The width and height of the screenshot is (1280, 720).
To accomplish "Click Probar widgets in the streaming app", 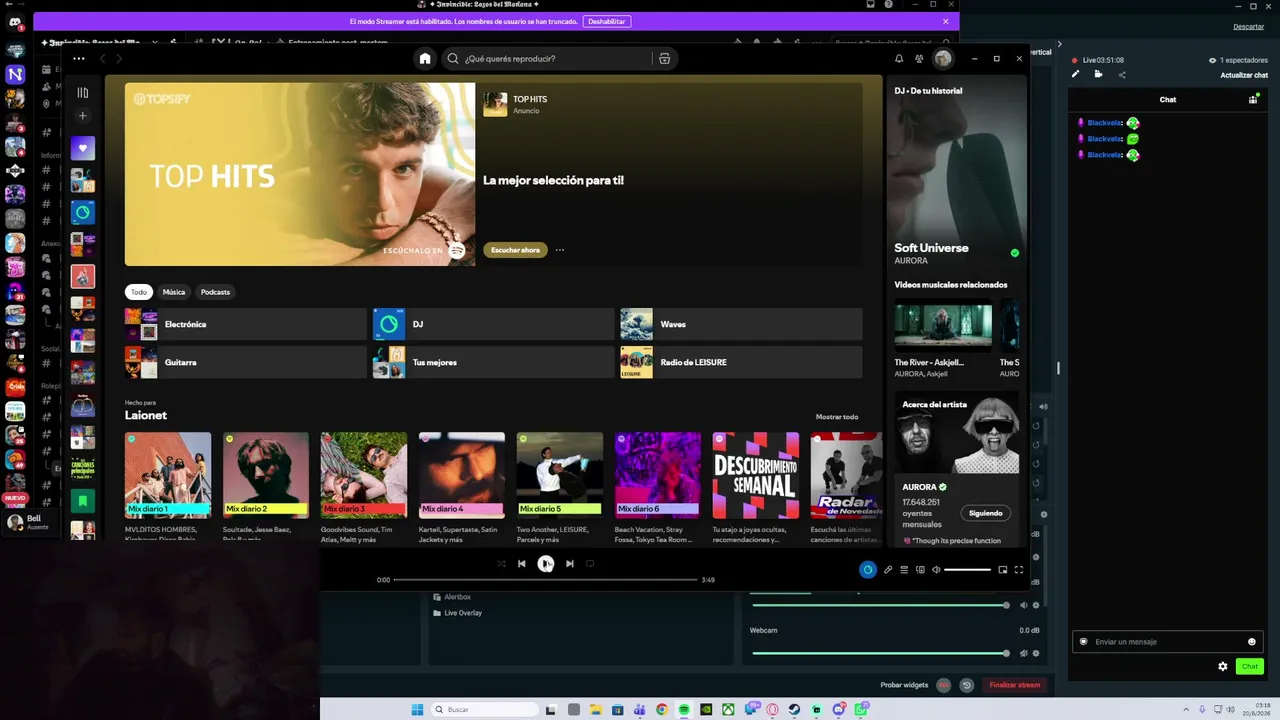I will [904, 685].
